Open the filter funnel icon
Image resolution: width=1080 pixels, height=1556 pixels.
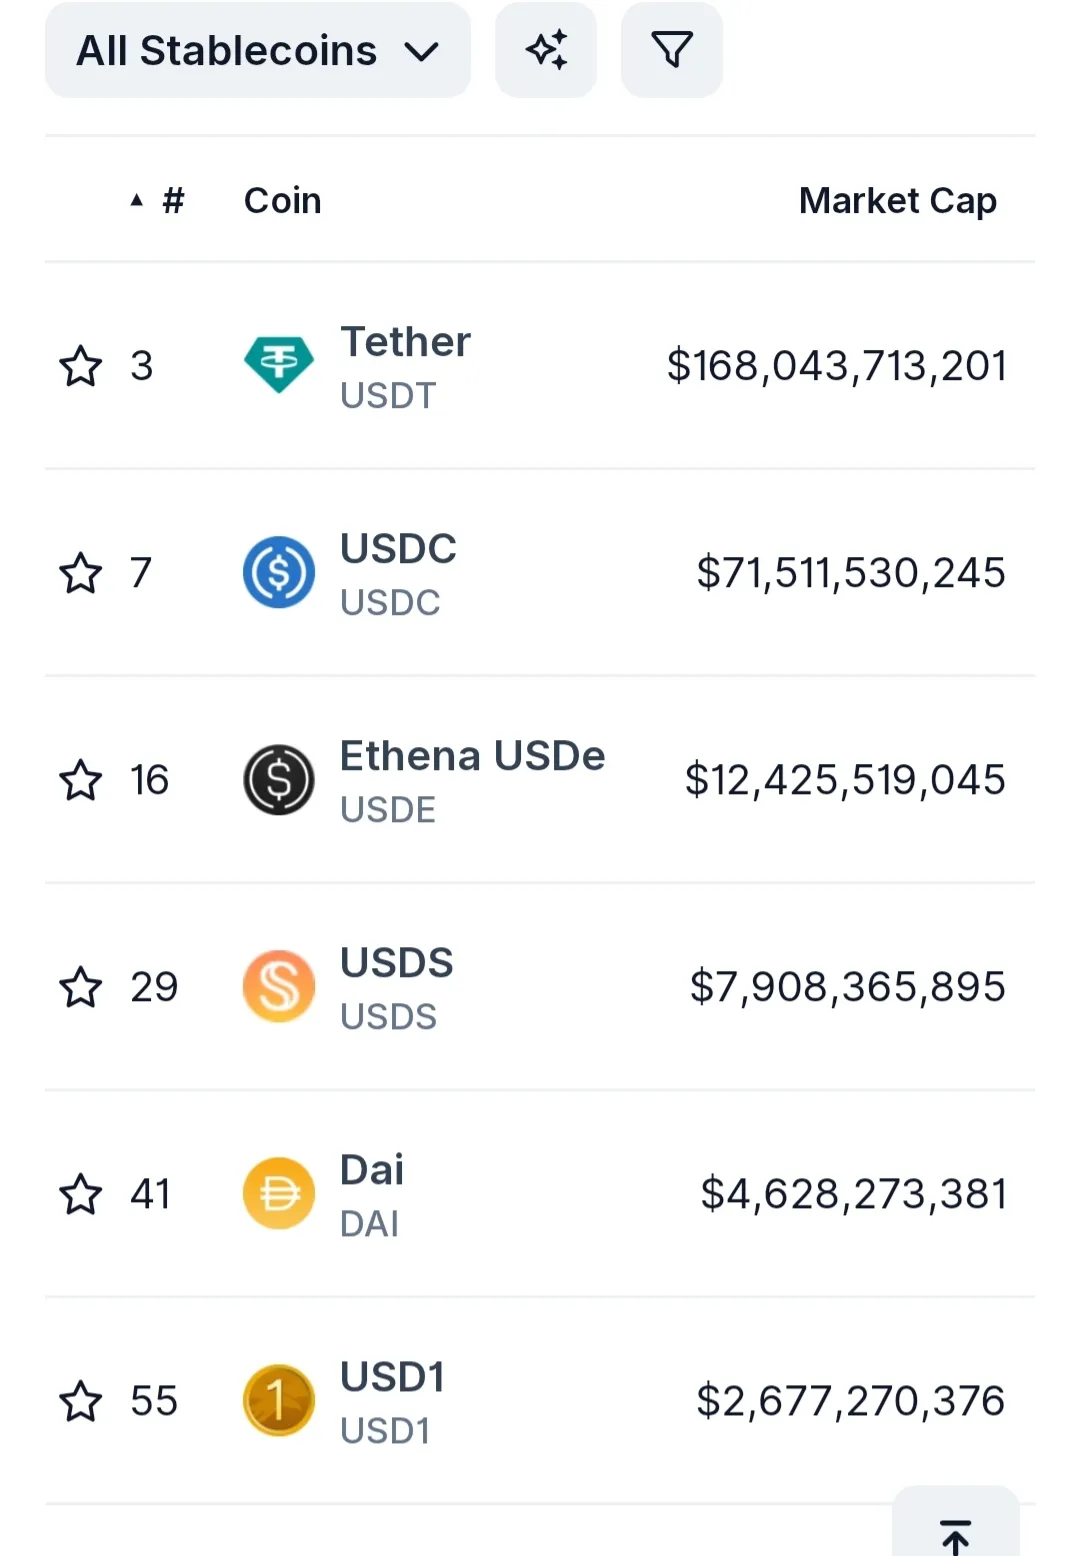[672, 50]
